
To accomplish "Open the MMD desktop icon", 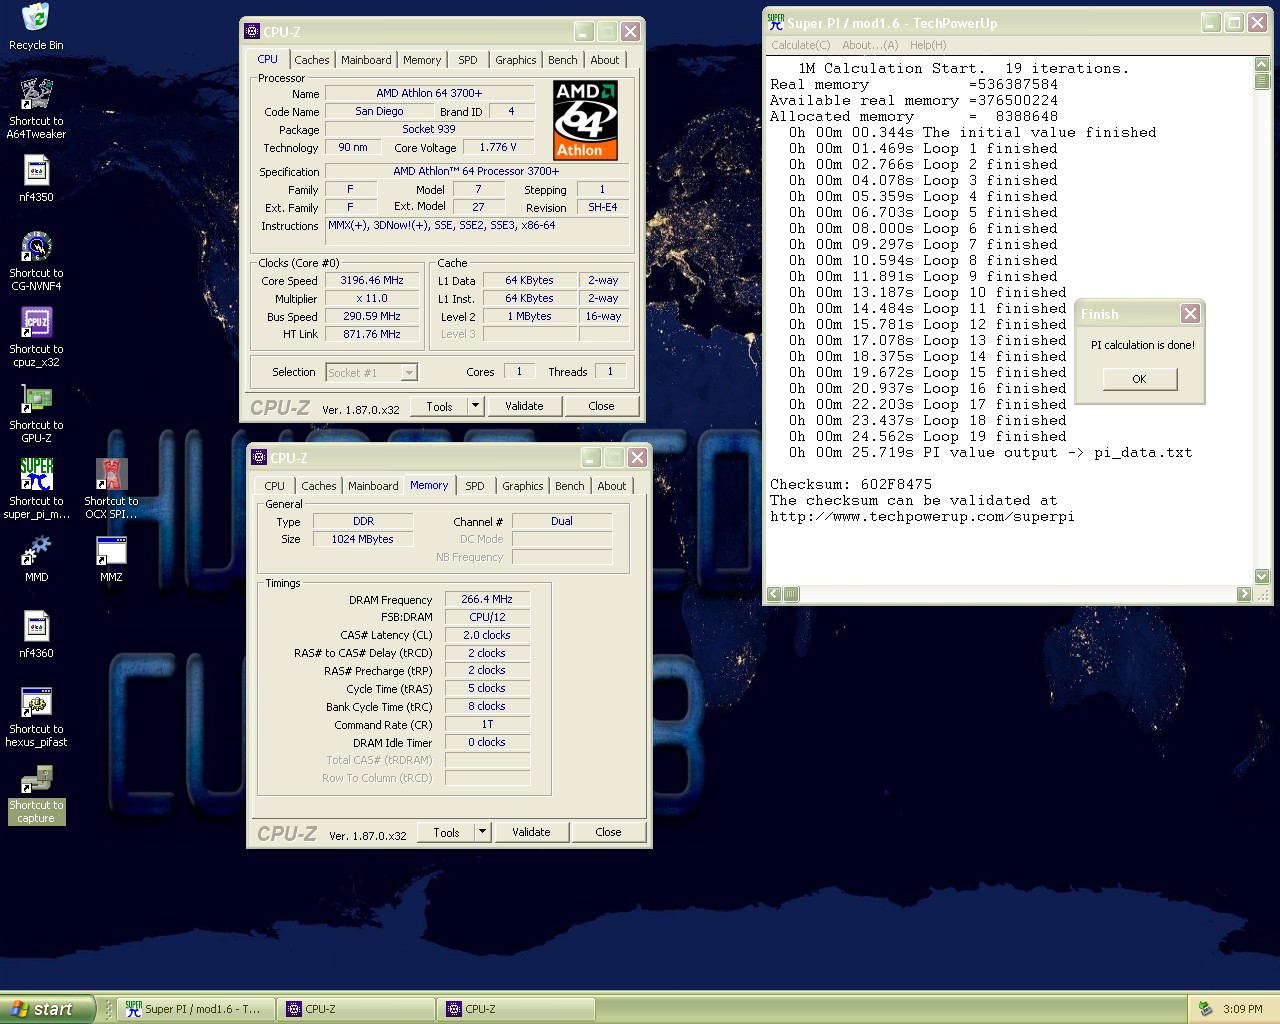I will pos(36,551).
